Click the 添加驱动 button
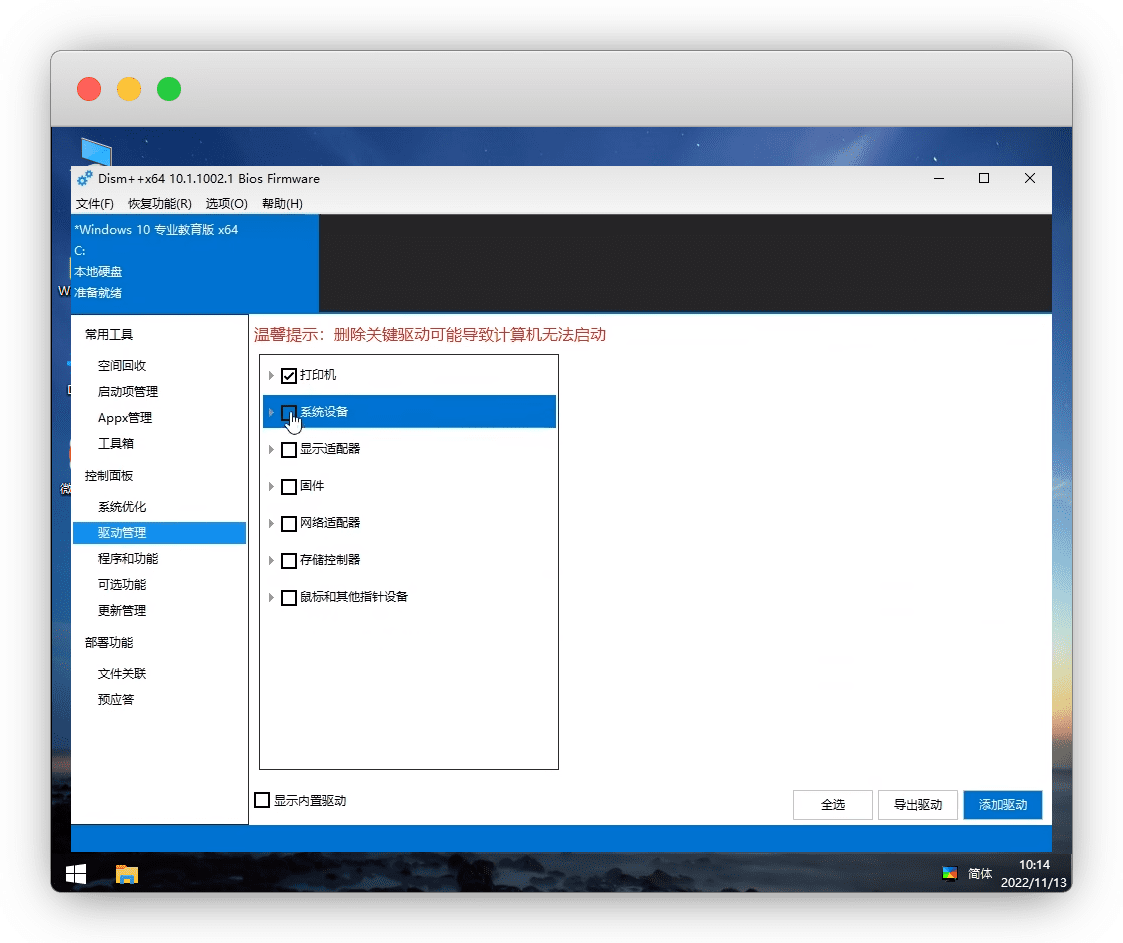 pyautogui.click(x=1003, y=804)
